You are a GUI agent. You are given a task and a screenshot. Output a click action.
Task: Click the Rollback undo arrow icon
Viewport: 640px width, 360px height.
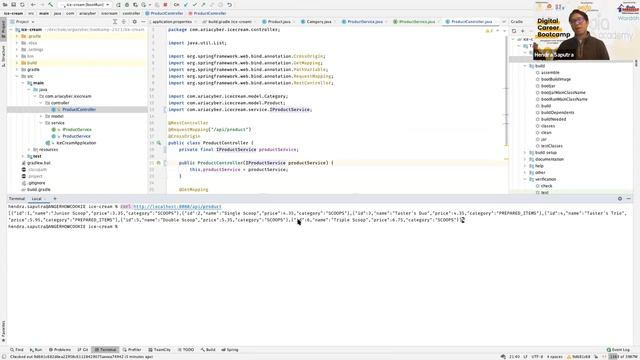[x=229, y=5]
